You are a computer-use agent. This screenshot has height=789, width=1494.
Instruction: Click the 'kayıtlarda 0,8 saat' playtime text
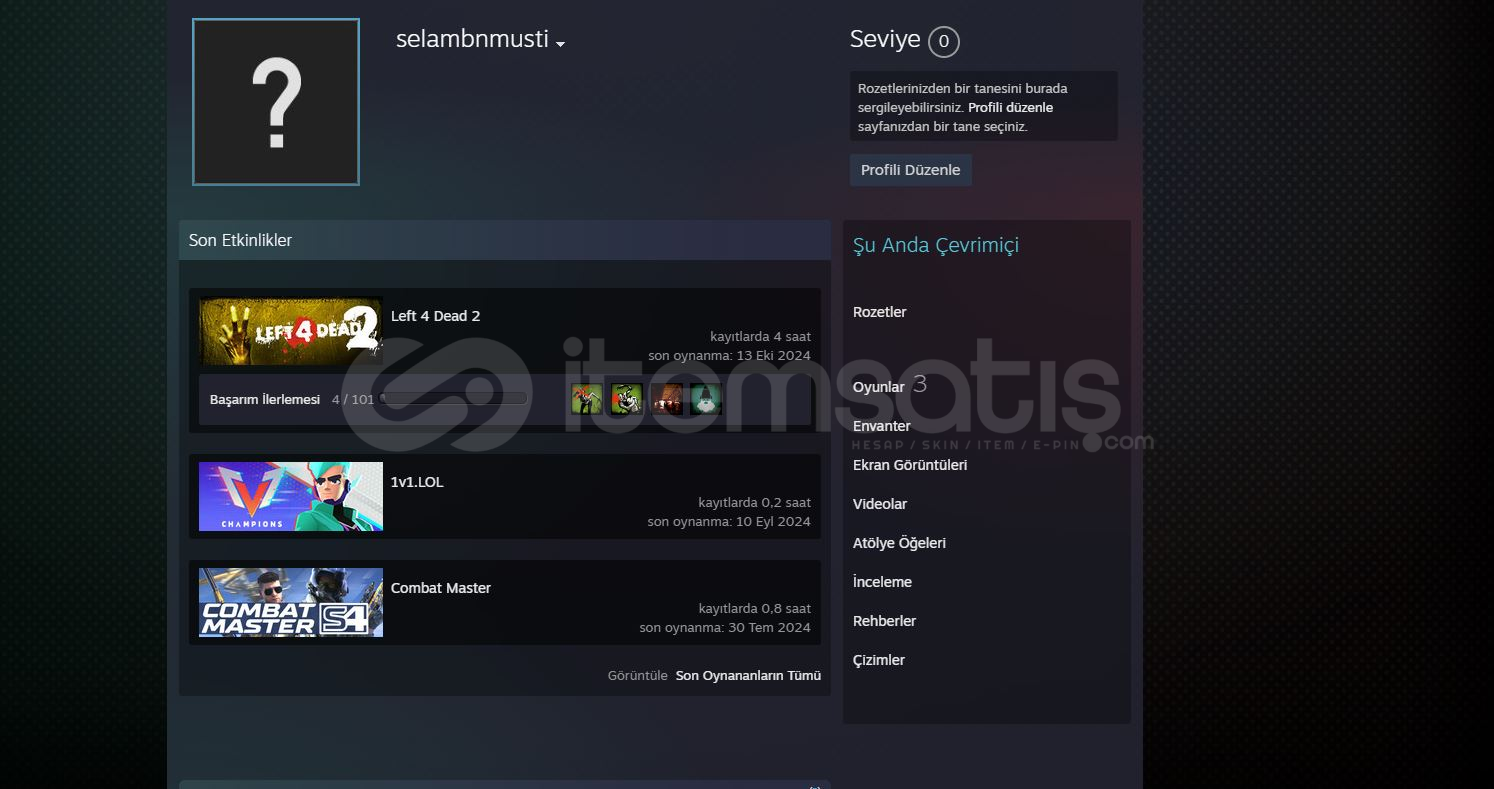click(x=755, y=609)
